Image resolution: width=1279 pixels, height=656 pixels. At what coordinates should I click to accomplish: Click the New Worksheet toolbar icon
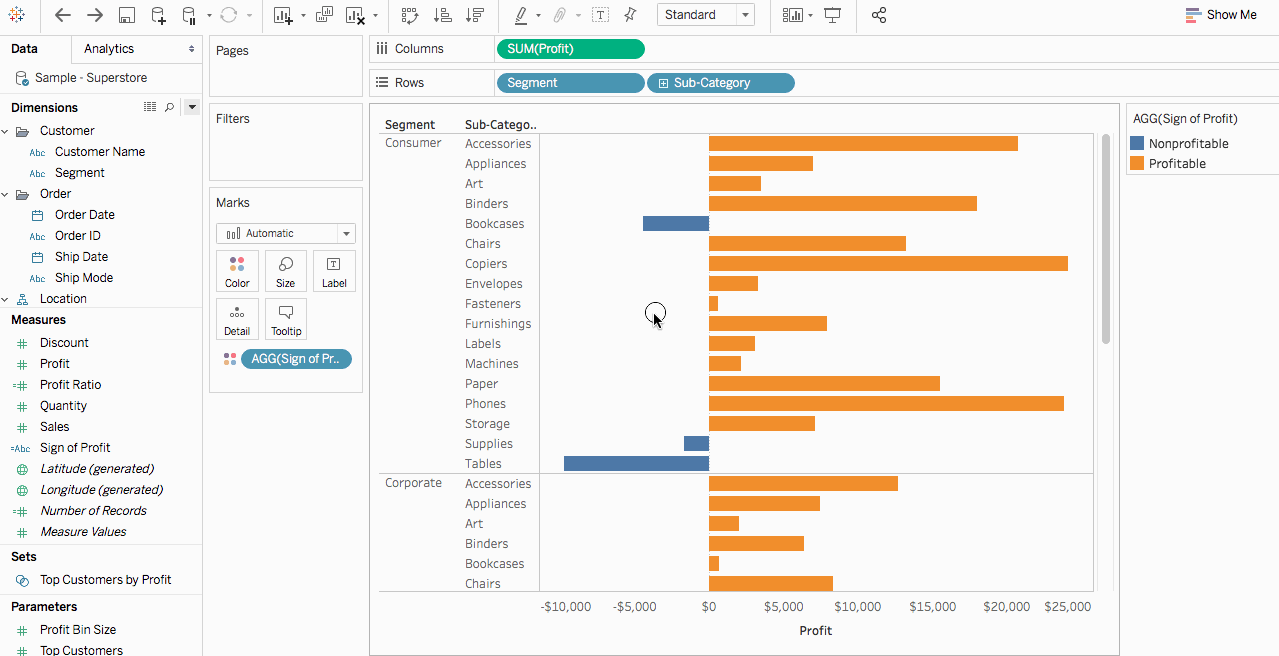[282, 15]
